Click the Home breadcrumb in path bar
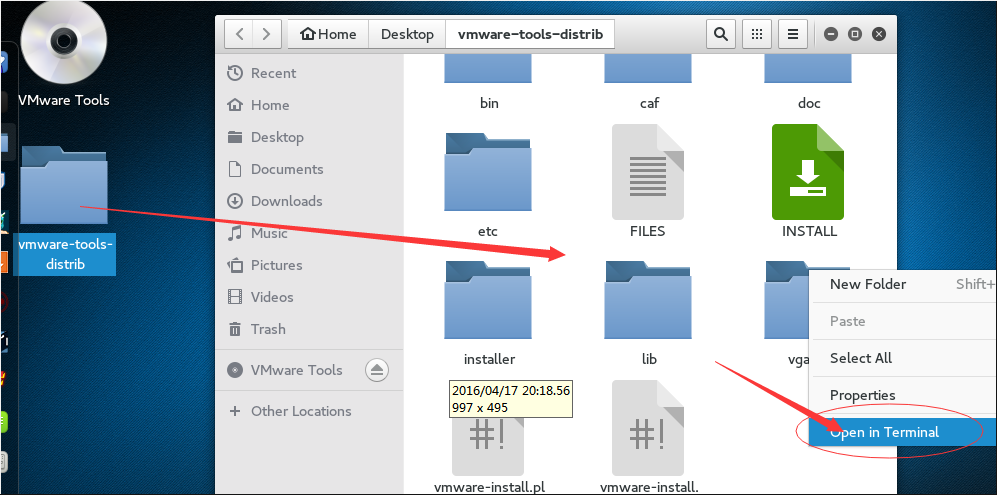 pyautogui.click(x=328, y=34)
